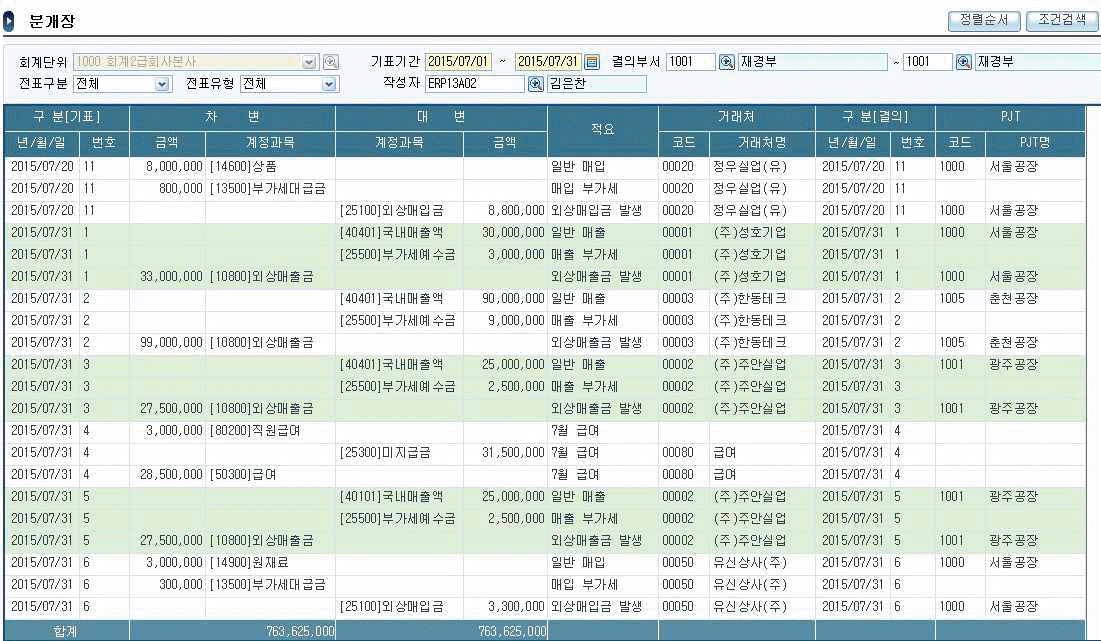
Task: Select the 미지급금 31,500,000 credit row
Action: coord(440,452)
